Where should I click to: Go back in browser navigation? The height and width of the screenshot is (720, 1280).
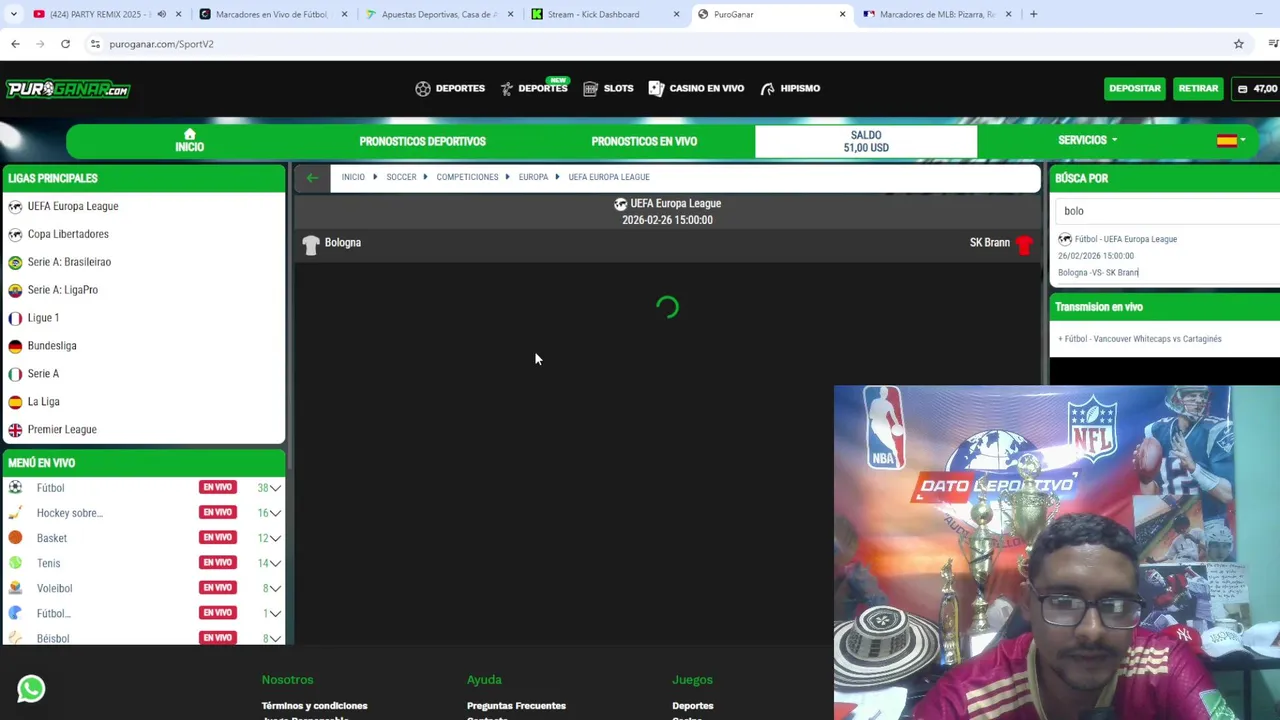[x=15, y=44]
